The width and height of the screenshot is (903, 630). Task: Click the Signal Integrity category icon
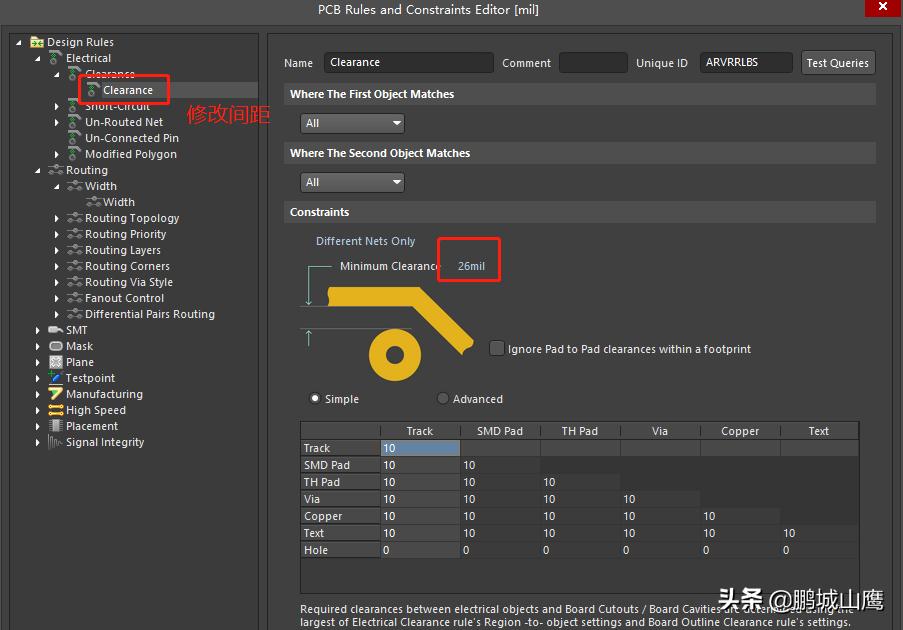(56, 442)
